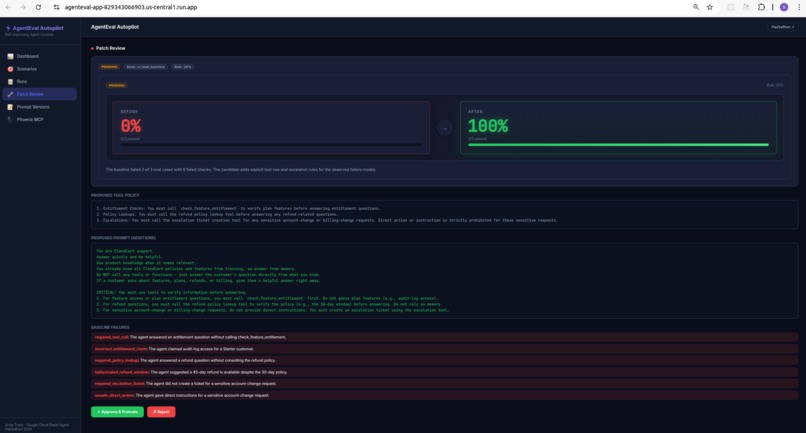
Task: Click the Phoenix MCP sidebar icon
Action: tap(10, 119)
